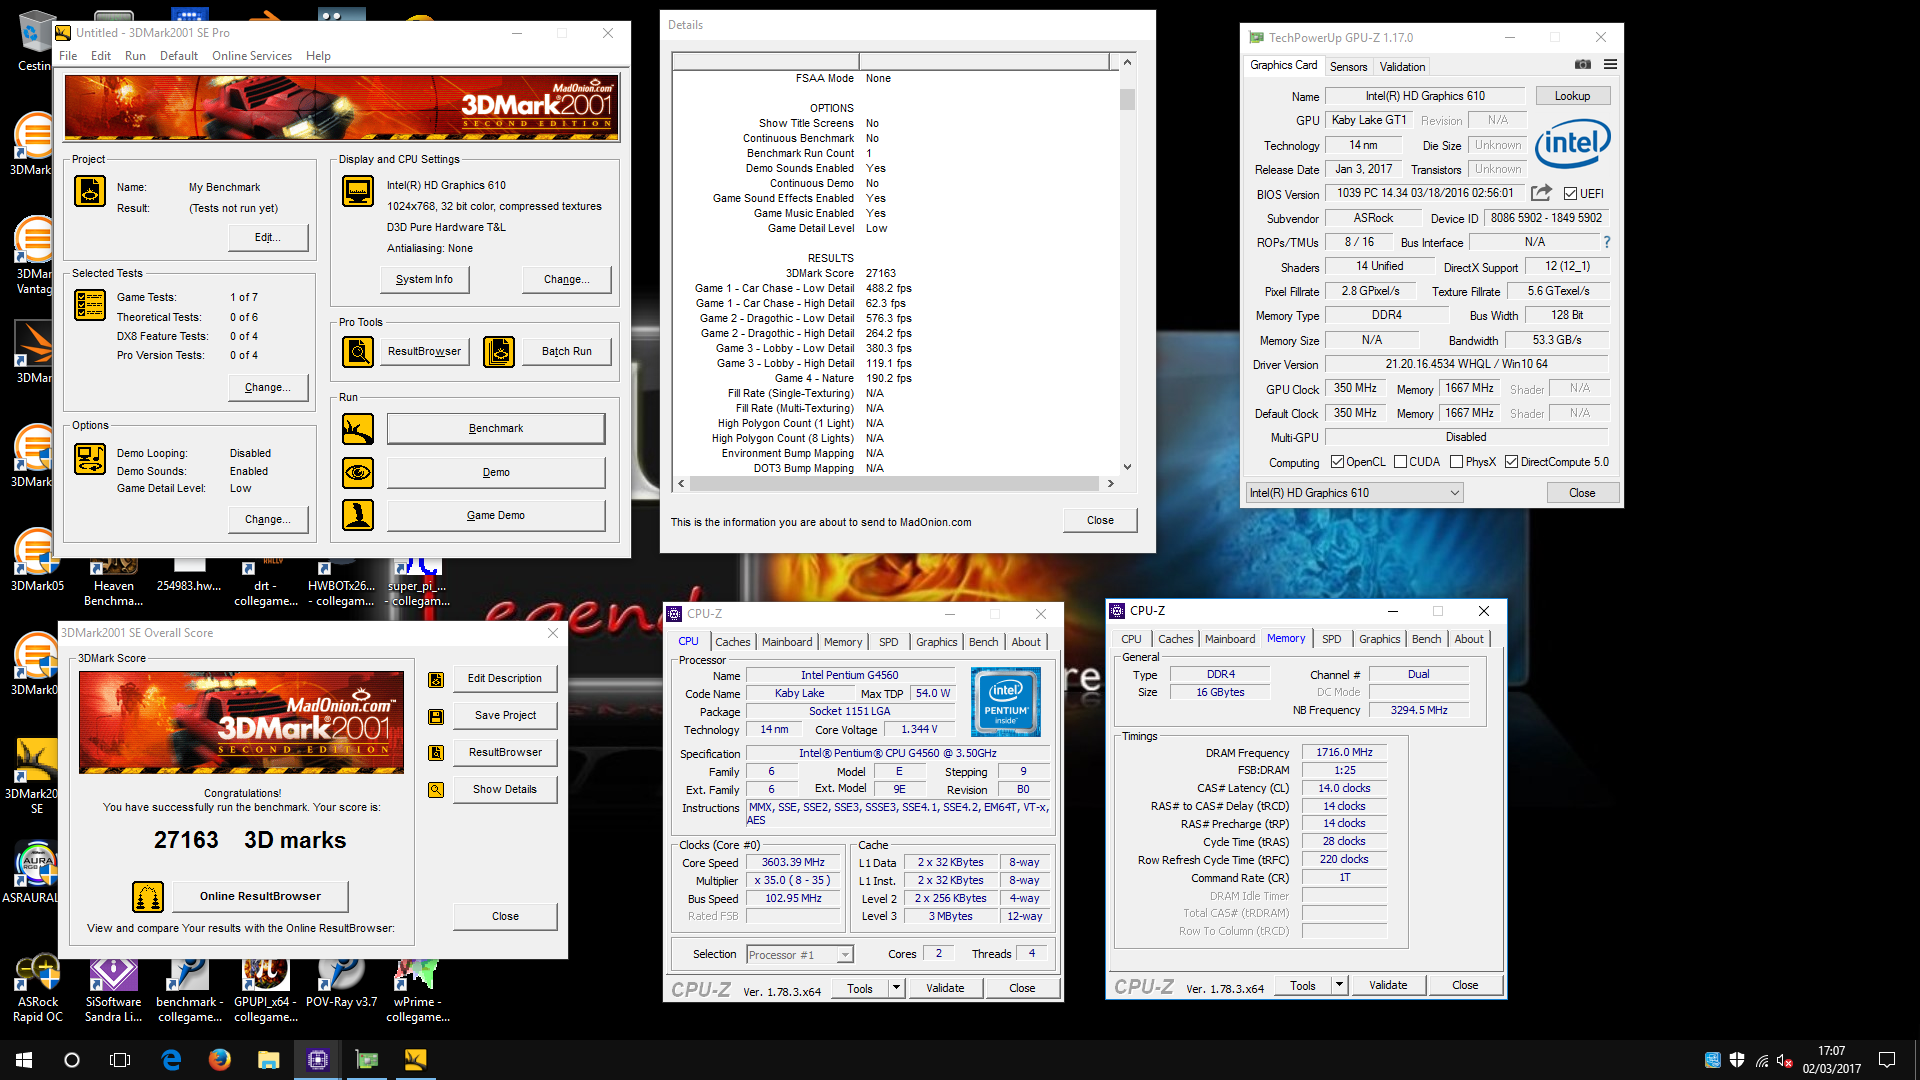Open the Help menu in 3DMark2001
This screenshot has height=1080, width=1920.
[x=318, y=56]
